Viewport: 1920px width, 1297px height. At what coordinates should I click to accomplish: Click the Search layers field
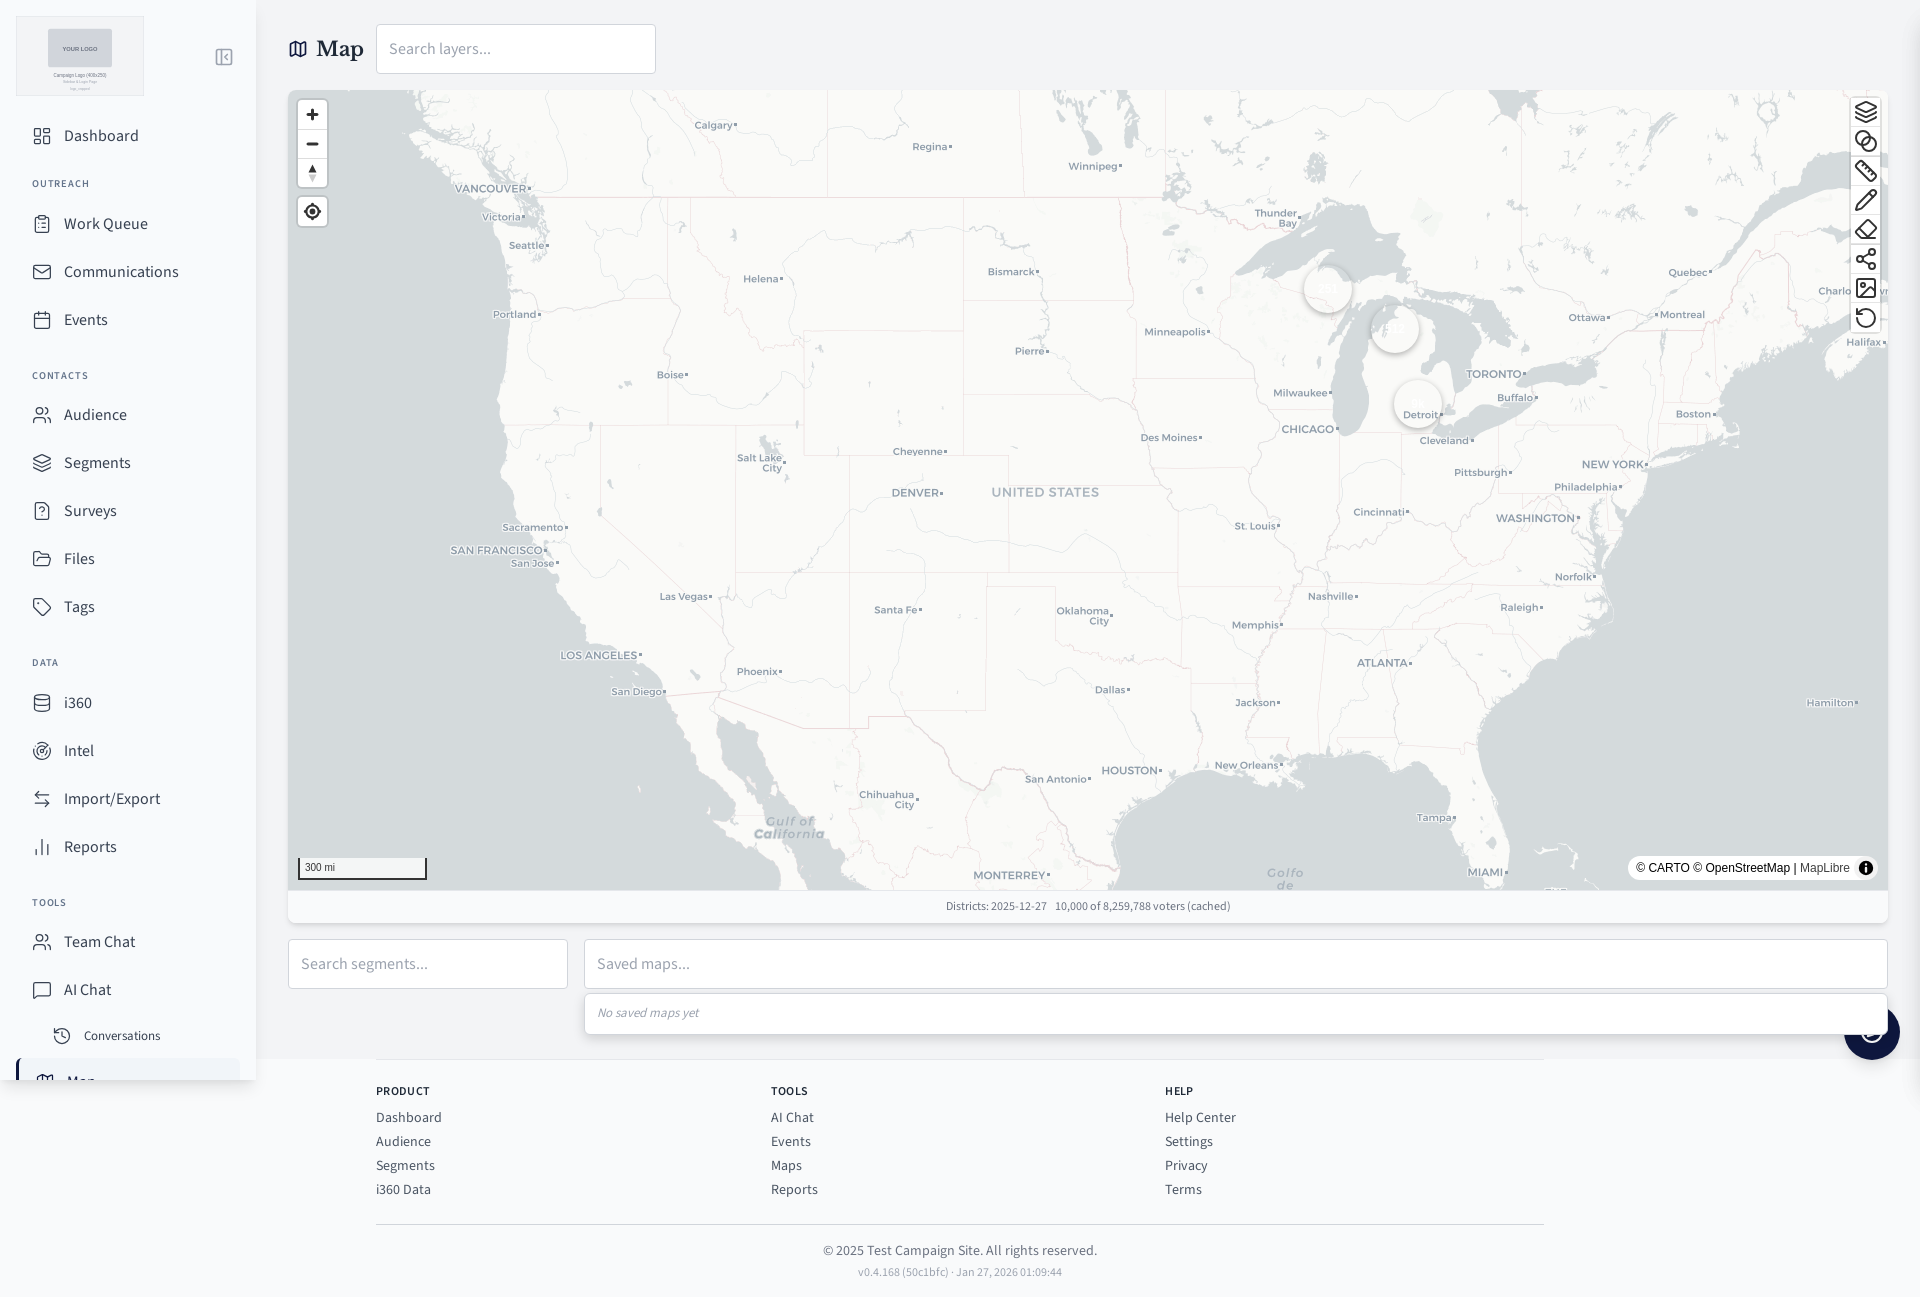coord(516,49)
